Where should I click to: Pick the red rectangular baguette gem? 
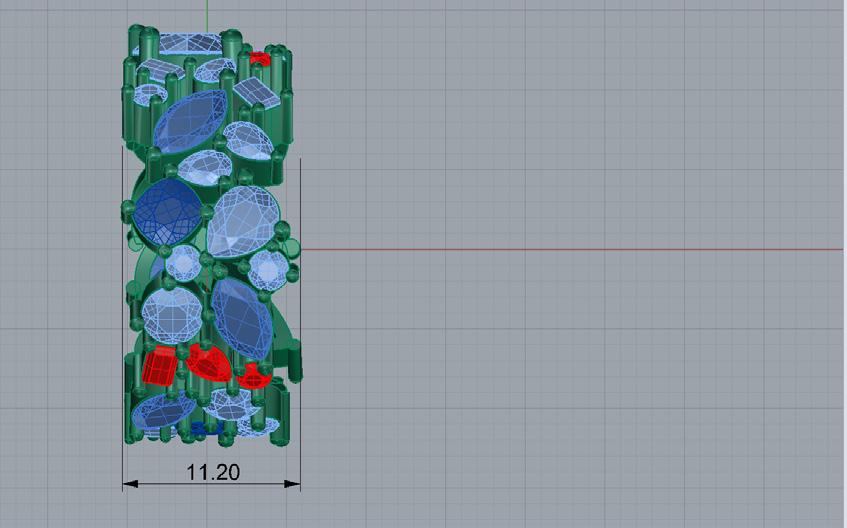tap(159, 366)
